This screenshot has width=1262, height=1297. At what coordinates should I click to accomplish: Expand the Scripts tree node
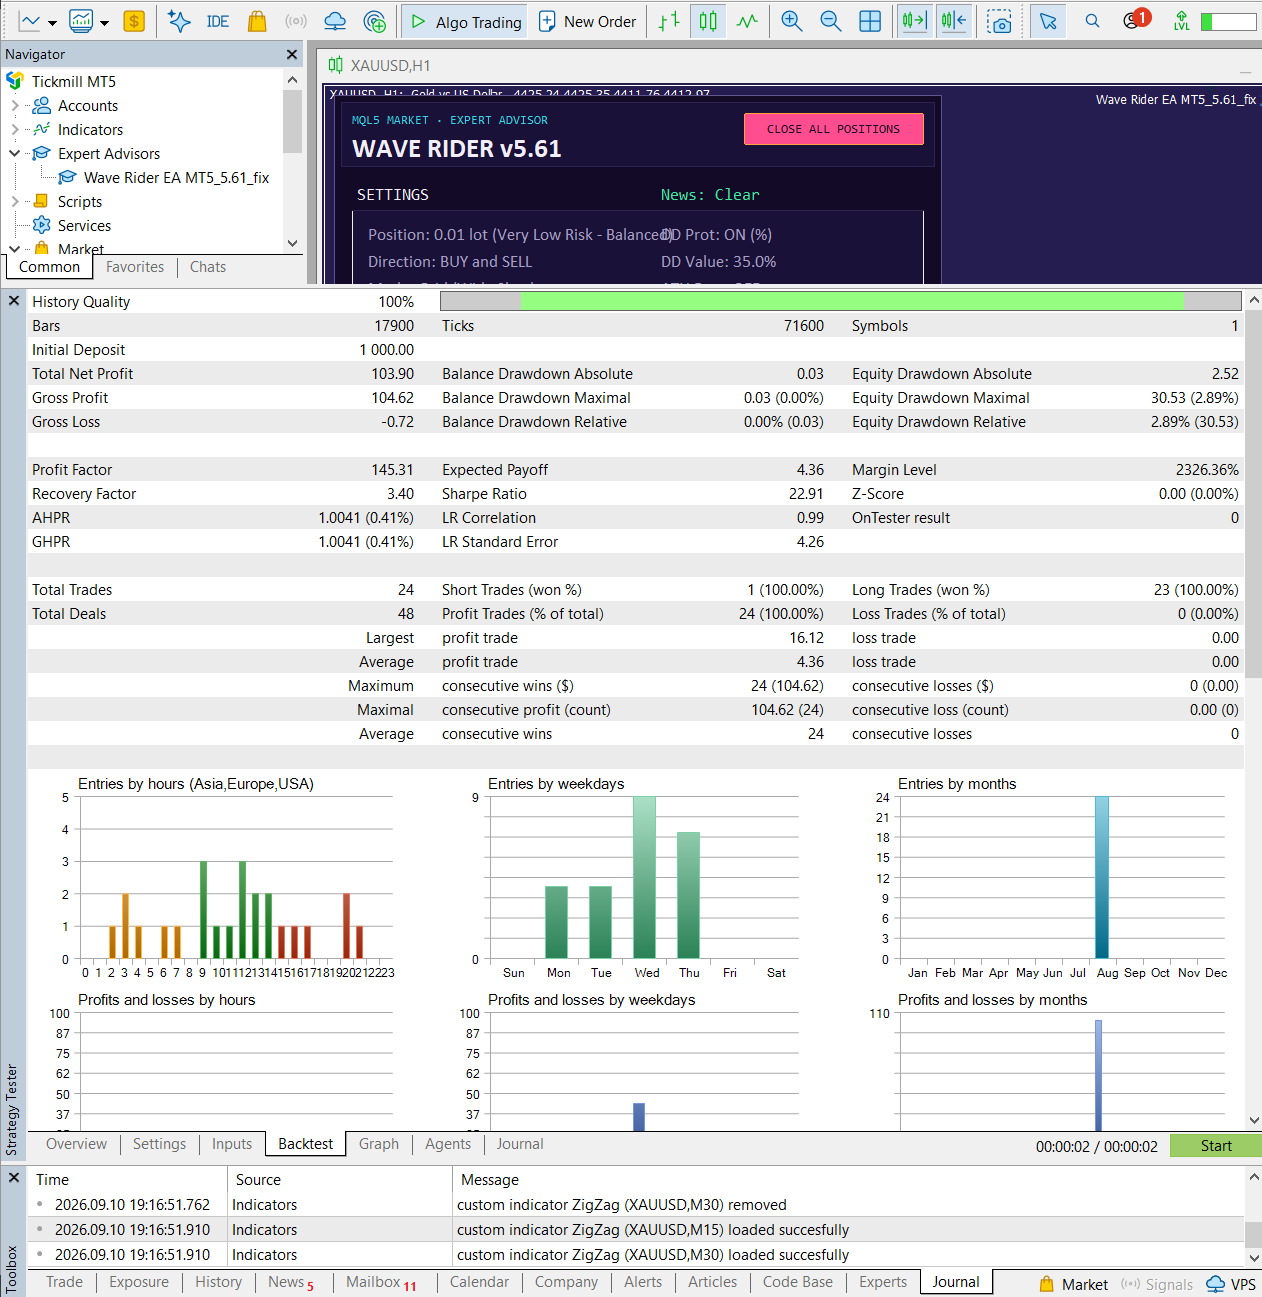point(14,202)
